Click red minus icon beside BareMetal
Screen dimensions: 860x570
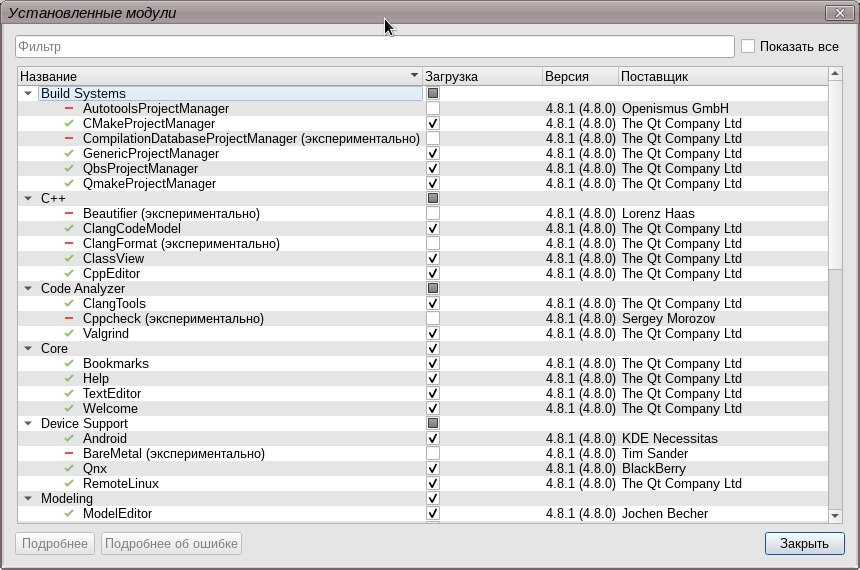pos(69,453)
